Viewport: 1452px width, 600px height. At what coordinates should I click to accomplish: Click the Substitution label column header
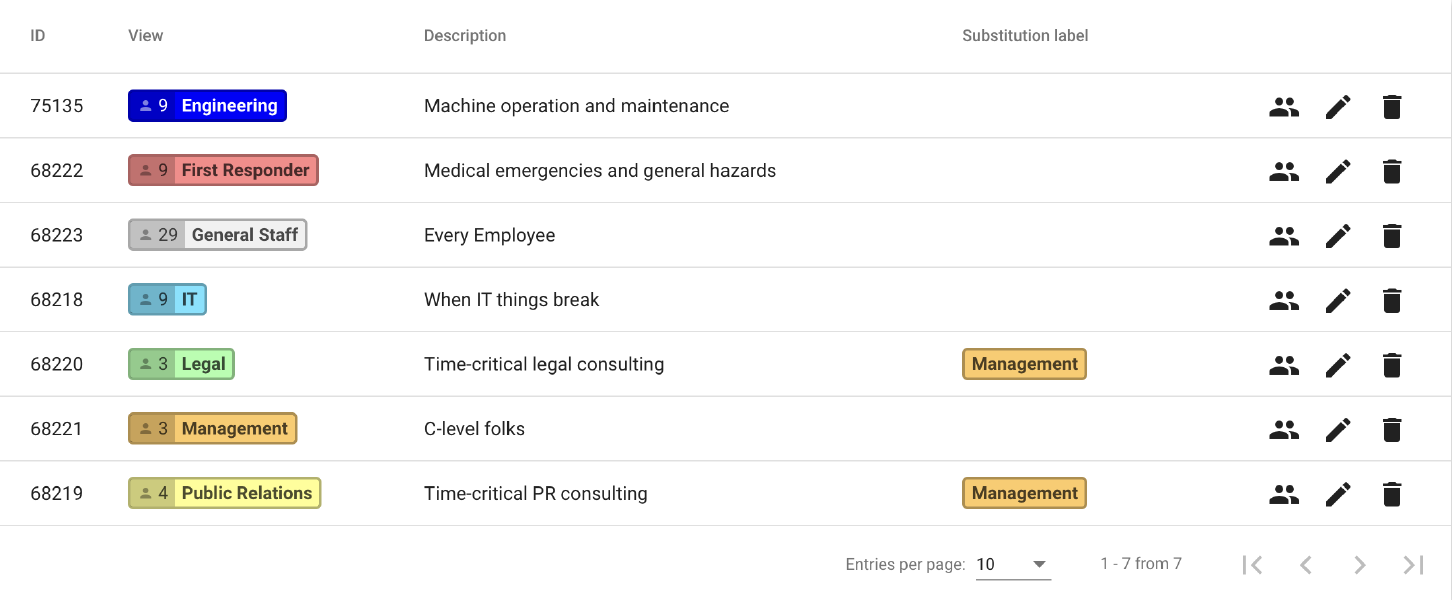[x=1025, y=36]
